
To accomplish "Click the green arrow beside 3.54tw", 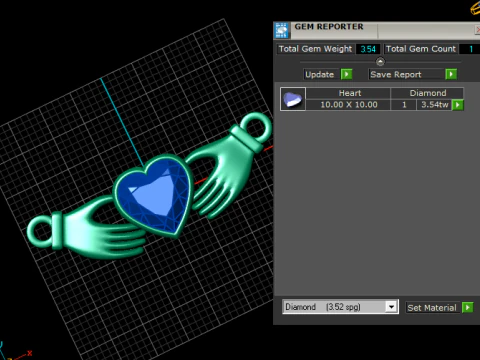I will (x=458, y=105).
